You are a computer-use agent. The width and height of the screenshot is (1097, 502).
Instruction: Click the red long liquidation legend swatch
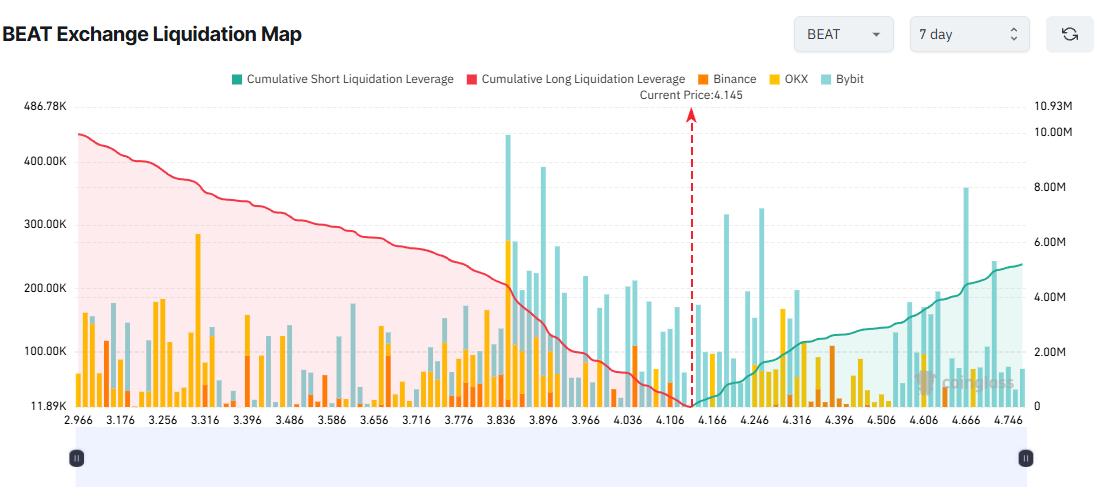(470, 79)
